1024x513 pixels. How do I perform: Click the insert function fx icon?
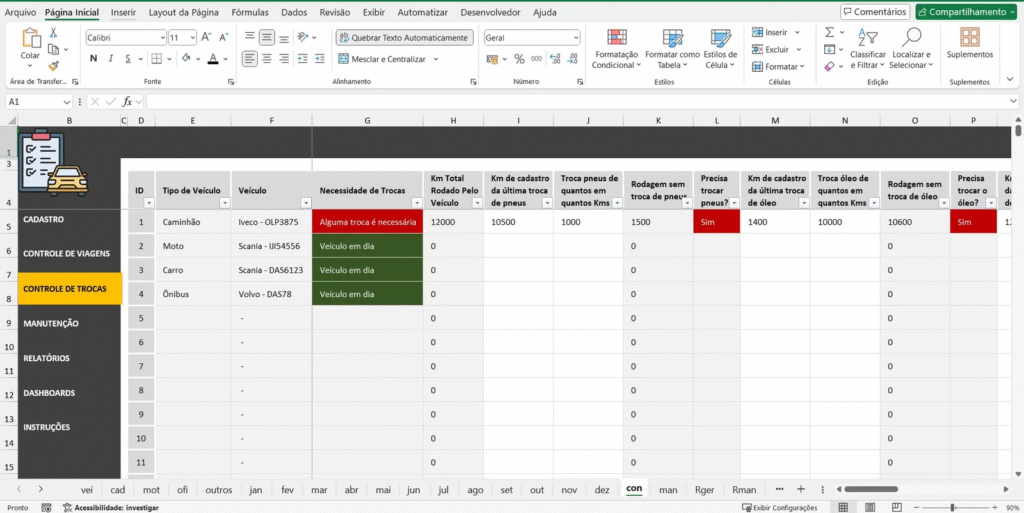[x=127, y=102]
